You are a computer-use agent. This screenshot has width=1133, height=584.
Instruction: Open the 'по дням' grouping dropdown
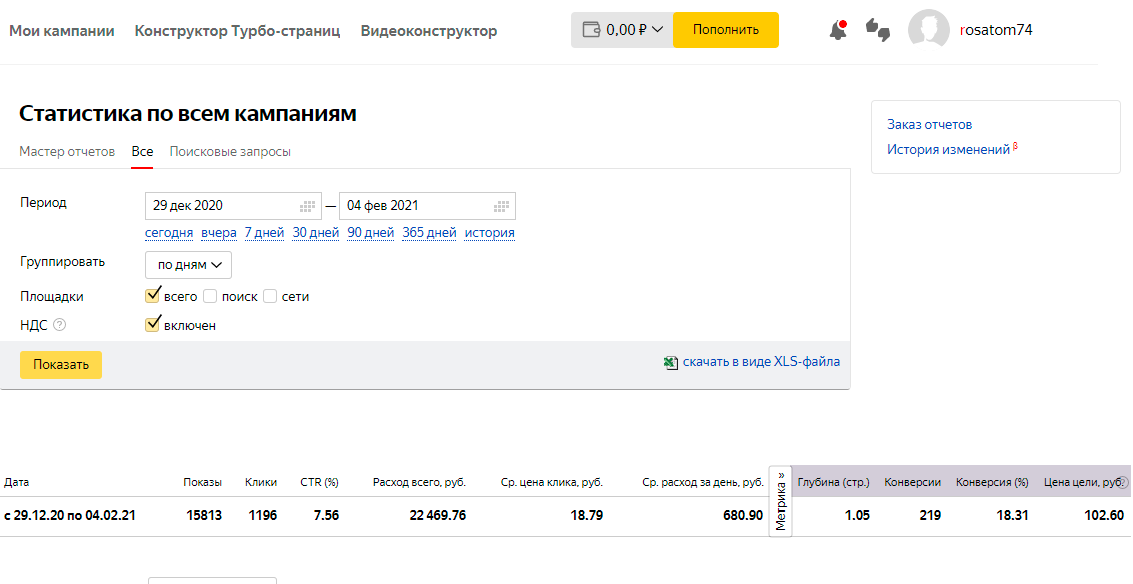pos(189,265)
